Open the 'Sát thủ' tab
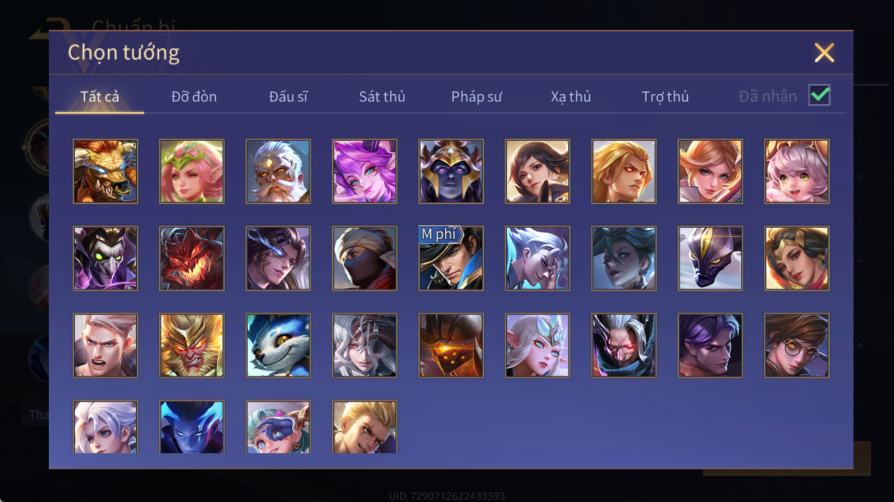The width and height of the screenshot is (894, 502). point(382,96)
